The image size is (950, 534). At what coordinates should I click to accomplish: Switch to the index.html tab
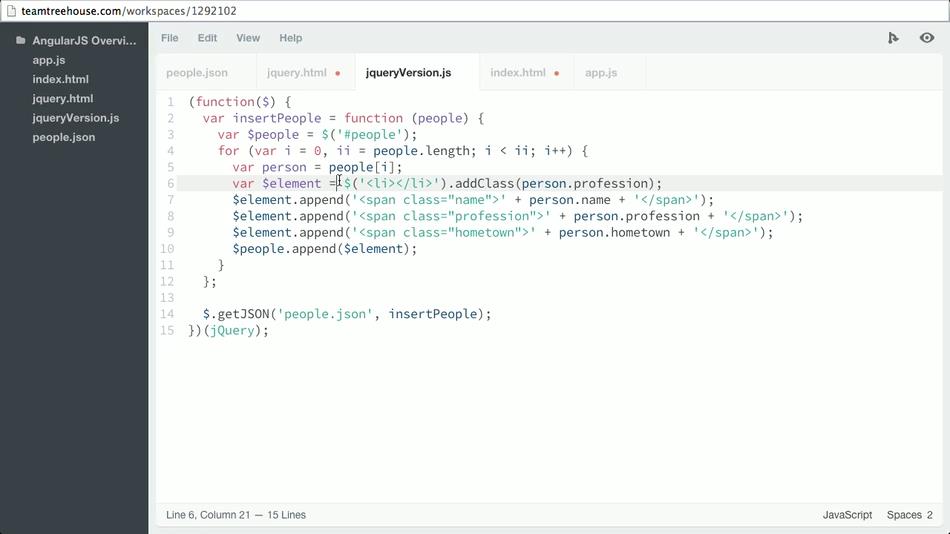pyautogui.click(x=526, y=73)
